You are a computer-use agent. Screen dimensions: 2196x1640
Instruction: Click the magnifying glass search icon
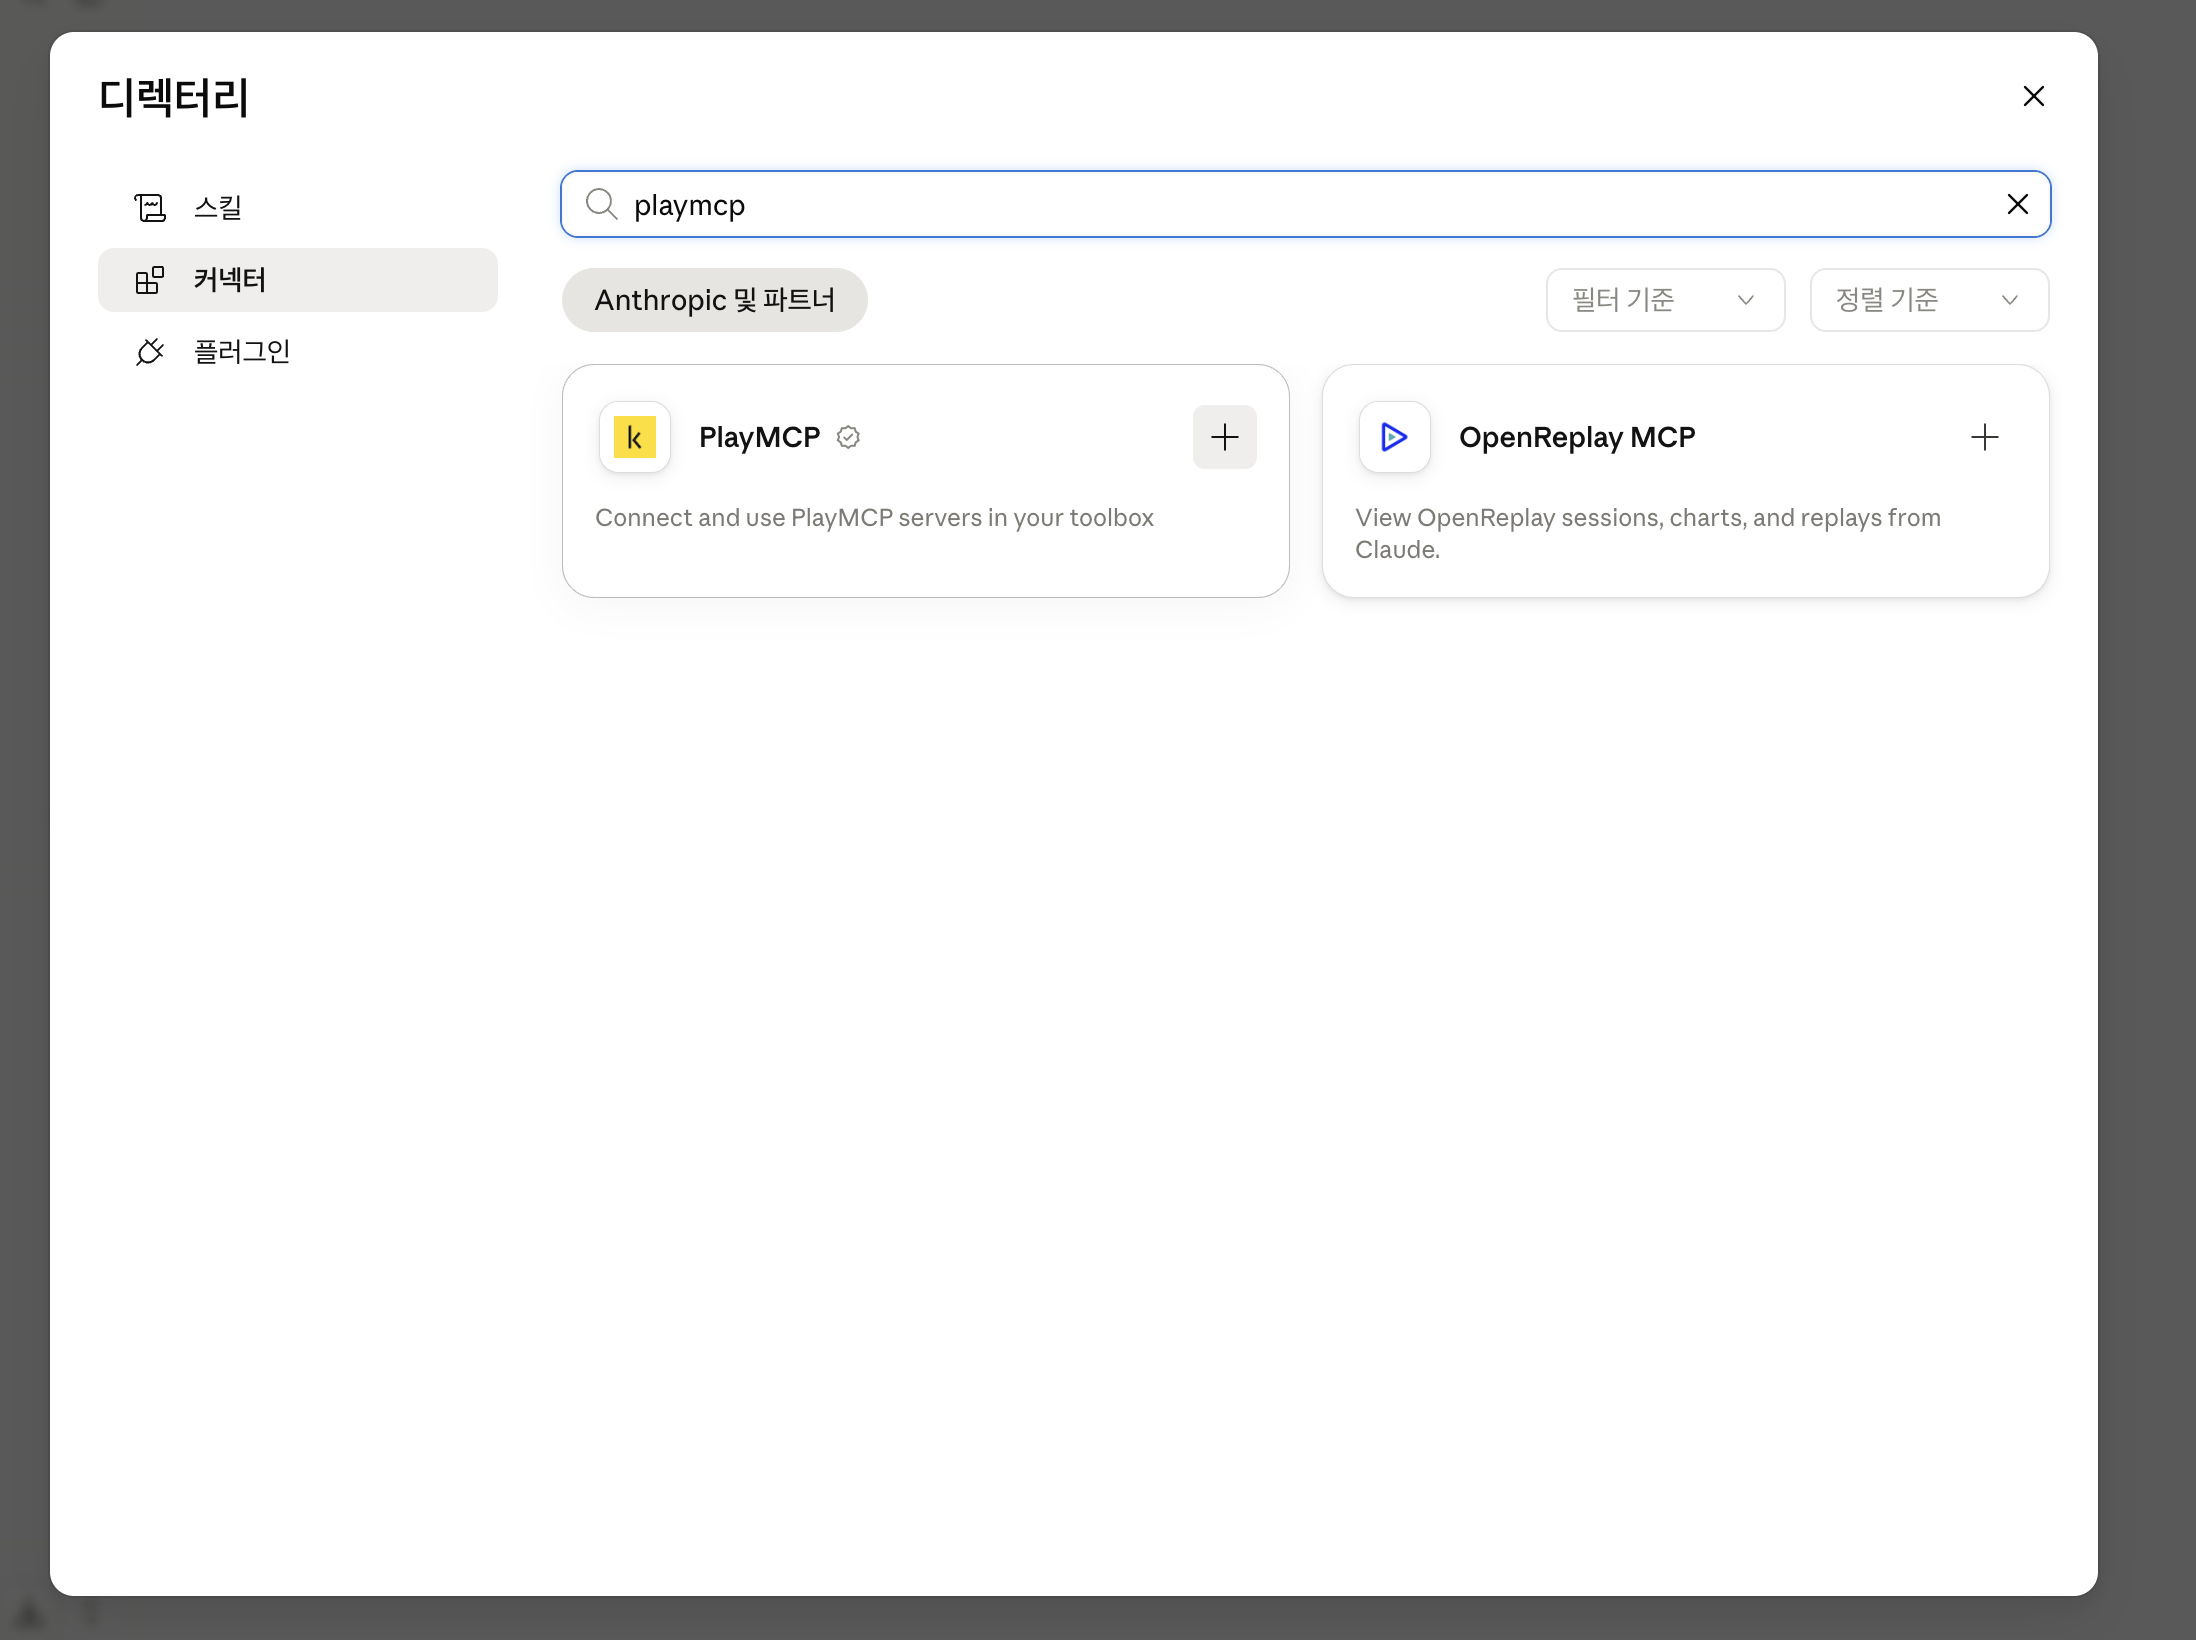pyautogui.click(x=602, y=204)
